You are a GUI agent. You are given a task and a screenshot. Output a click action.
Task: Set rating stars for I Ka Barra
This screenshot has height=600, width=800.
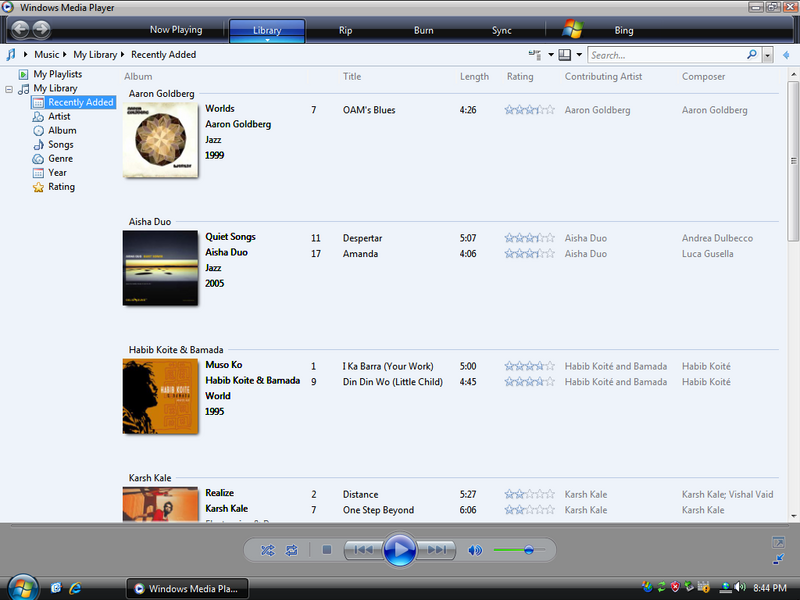(x=530, y=366)
